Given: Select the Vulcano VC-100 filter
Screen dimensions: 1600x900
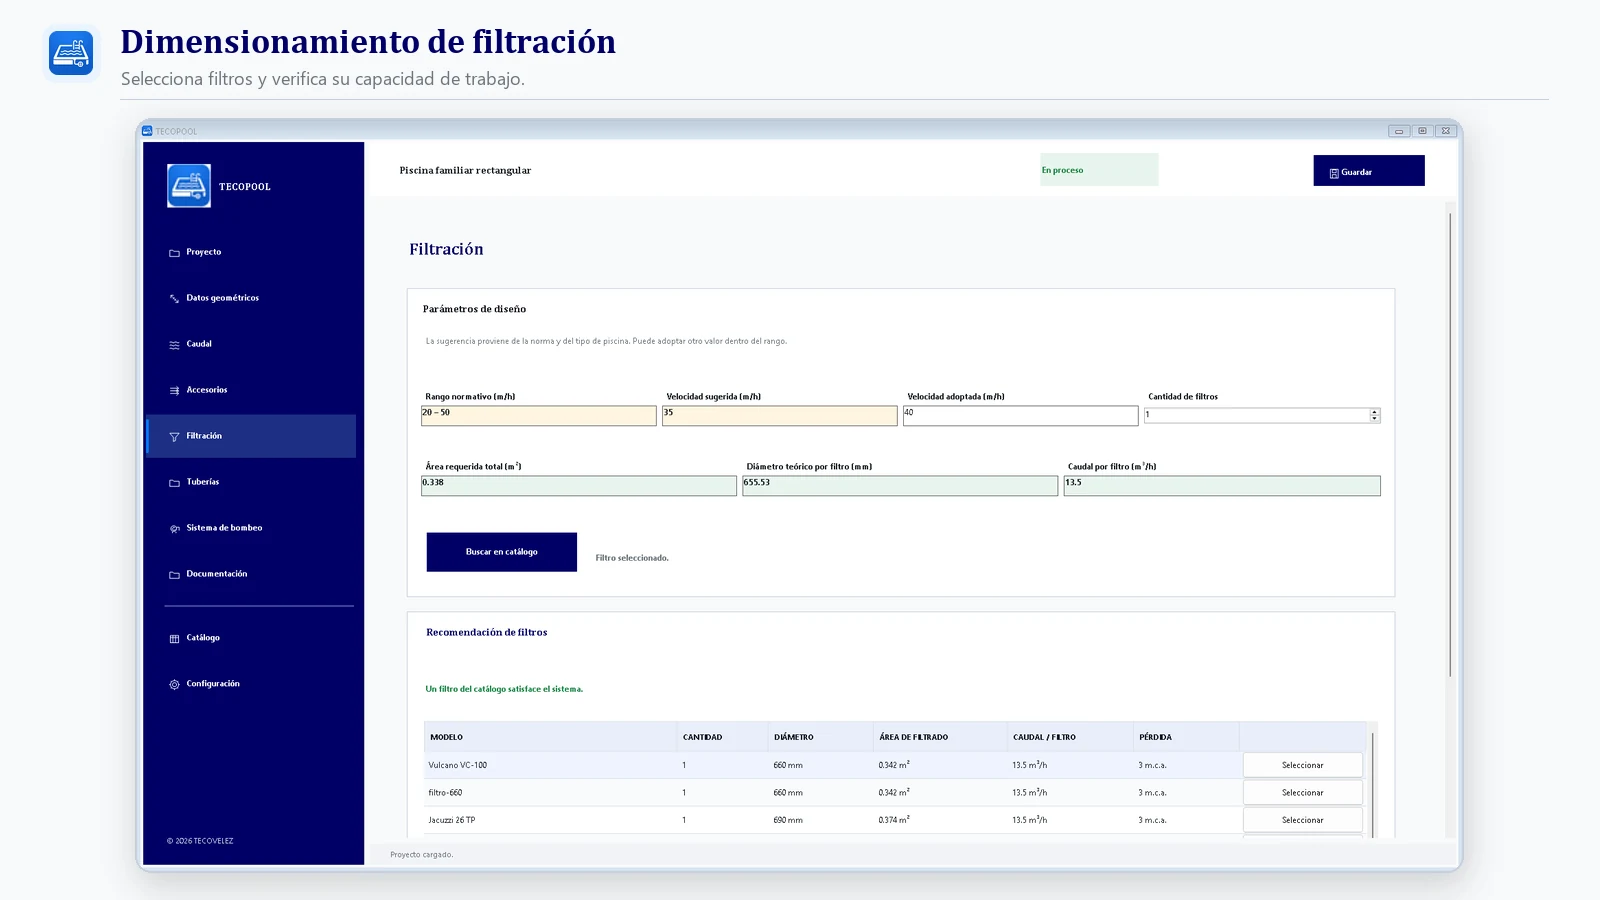Looking at the screenshot, I should [x=1303, y=765].
